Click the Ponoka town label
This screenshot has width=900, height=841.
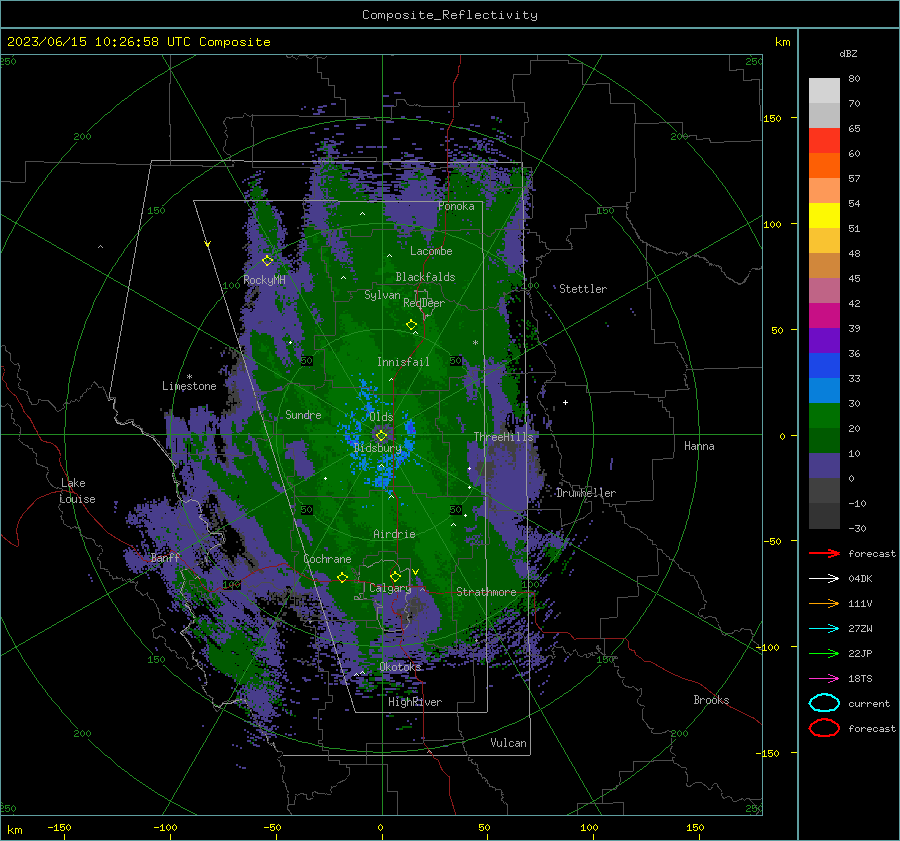[456, 206]
